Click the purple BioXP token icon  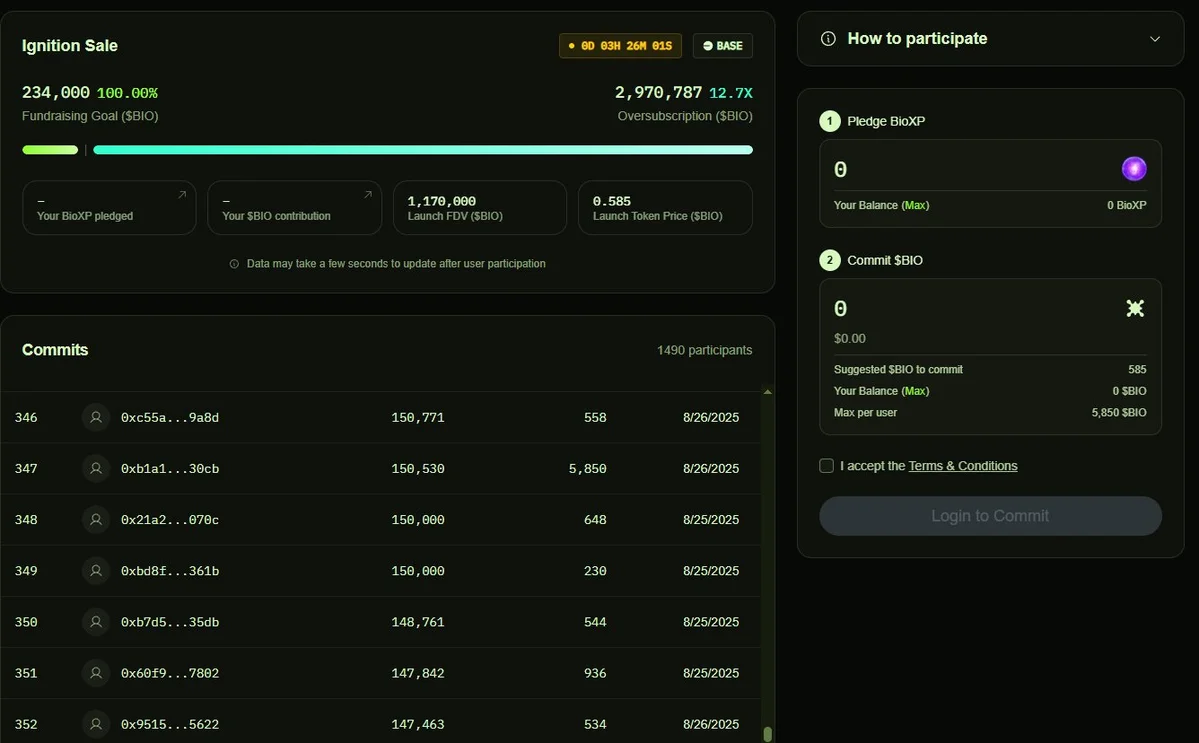[x=1134, y=169]
